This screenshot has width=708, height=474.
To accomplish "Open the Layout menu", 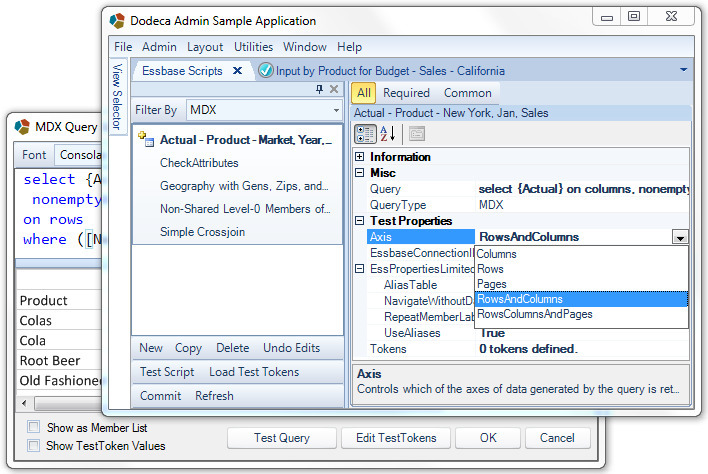I will coord(205,47).
